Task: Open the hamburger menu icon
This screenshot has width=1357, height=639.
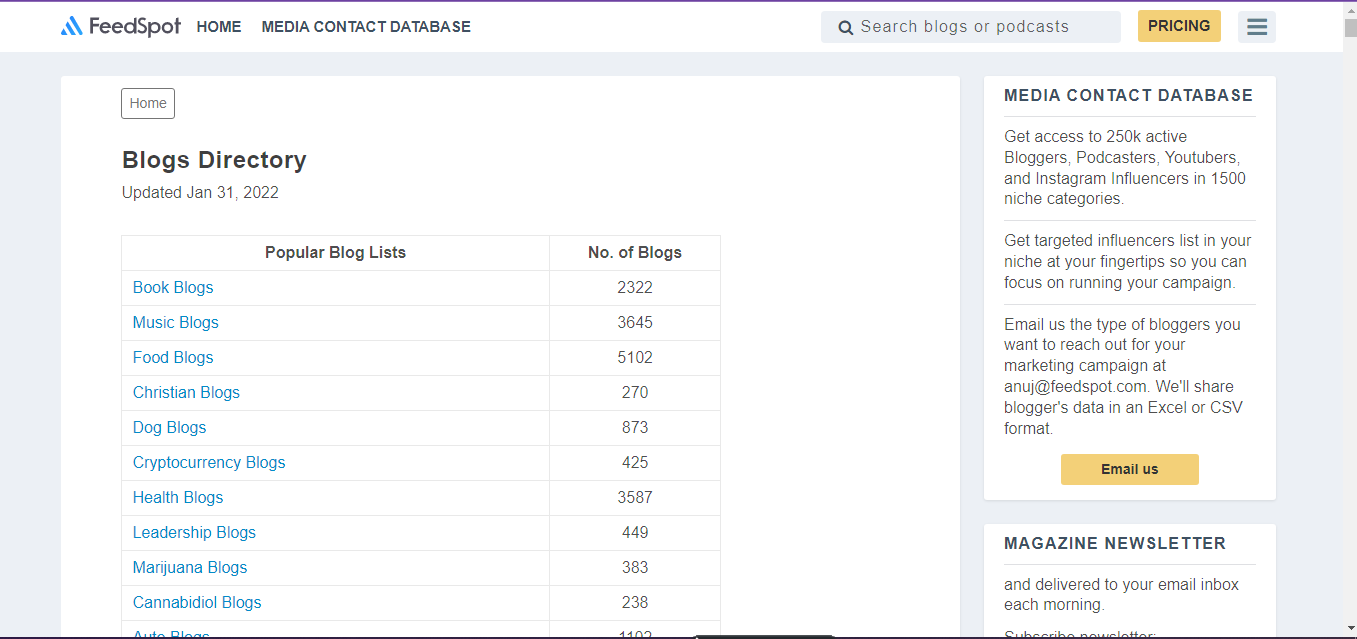Action: point(1256,27)
